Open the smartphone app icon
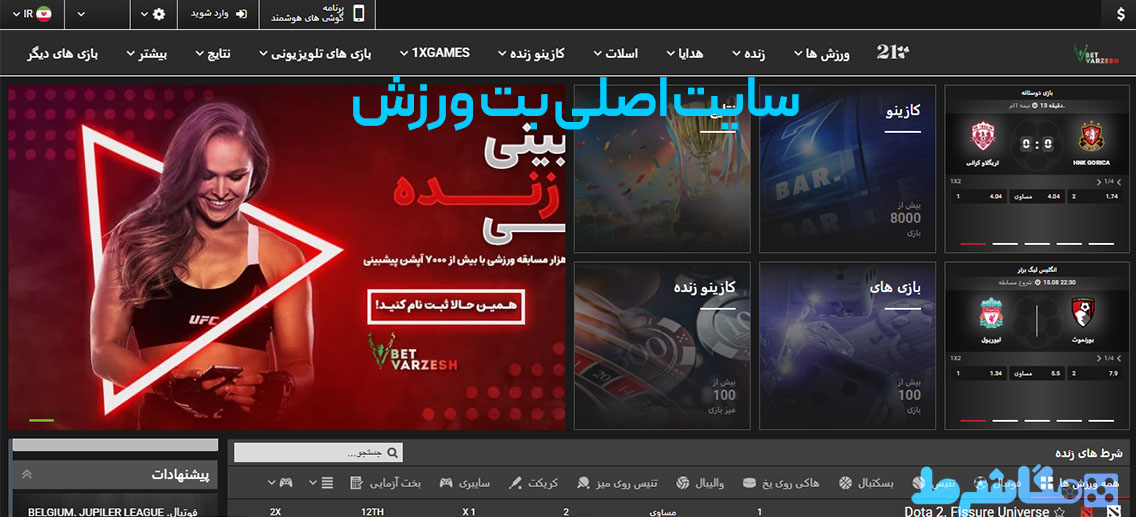The height and width of the screenshot is (517, 1136). click(x=359, y=14)
